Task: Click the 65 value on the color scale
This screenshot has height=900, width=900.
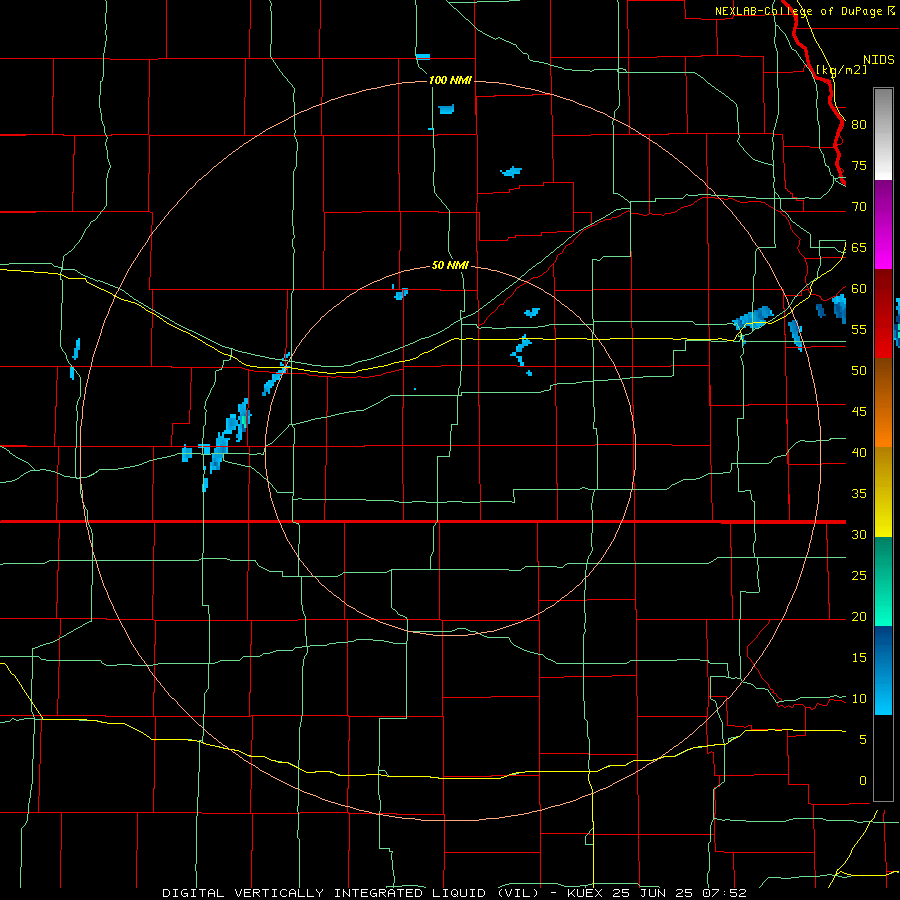Action: click(859, 247)
